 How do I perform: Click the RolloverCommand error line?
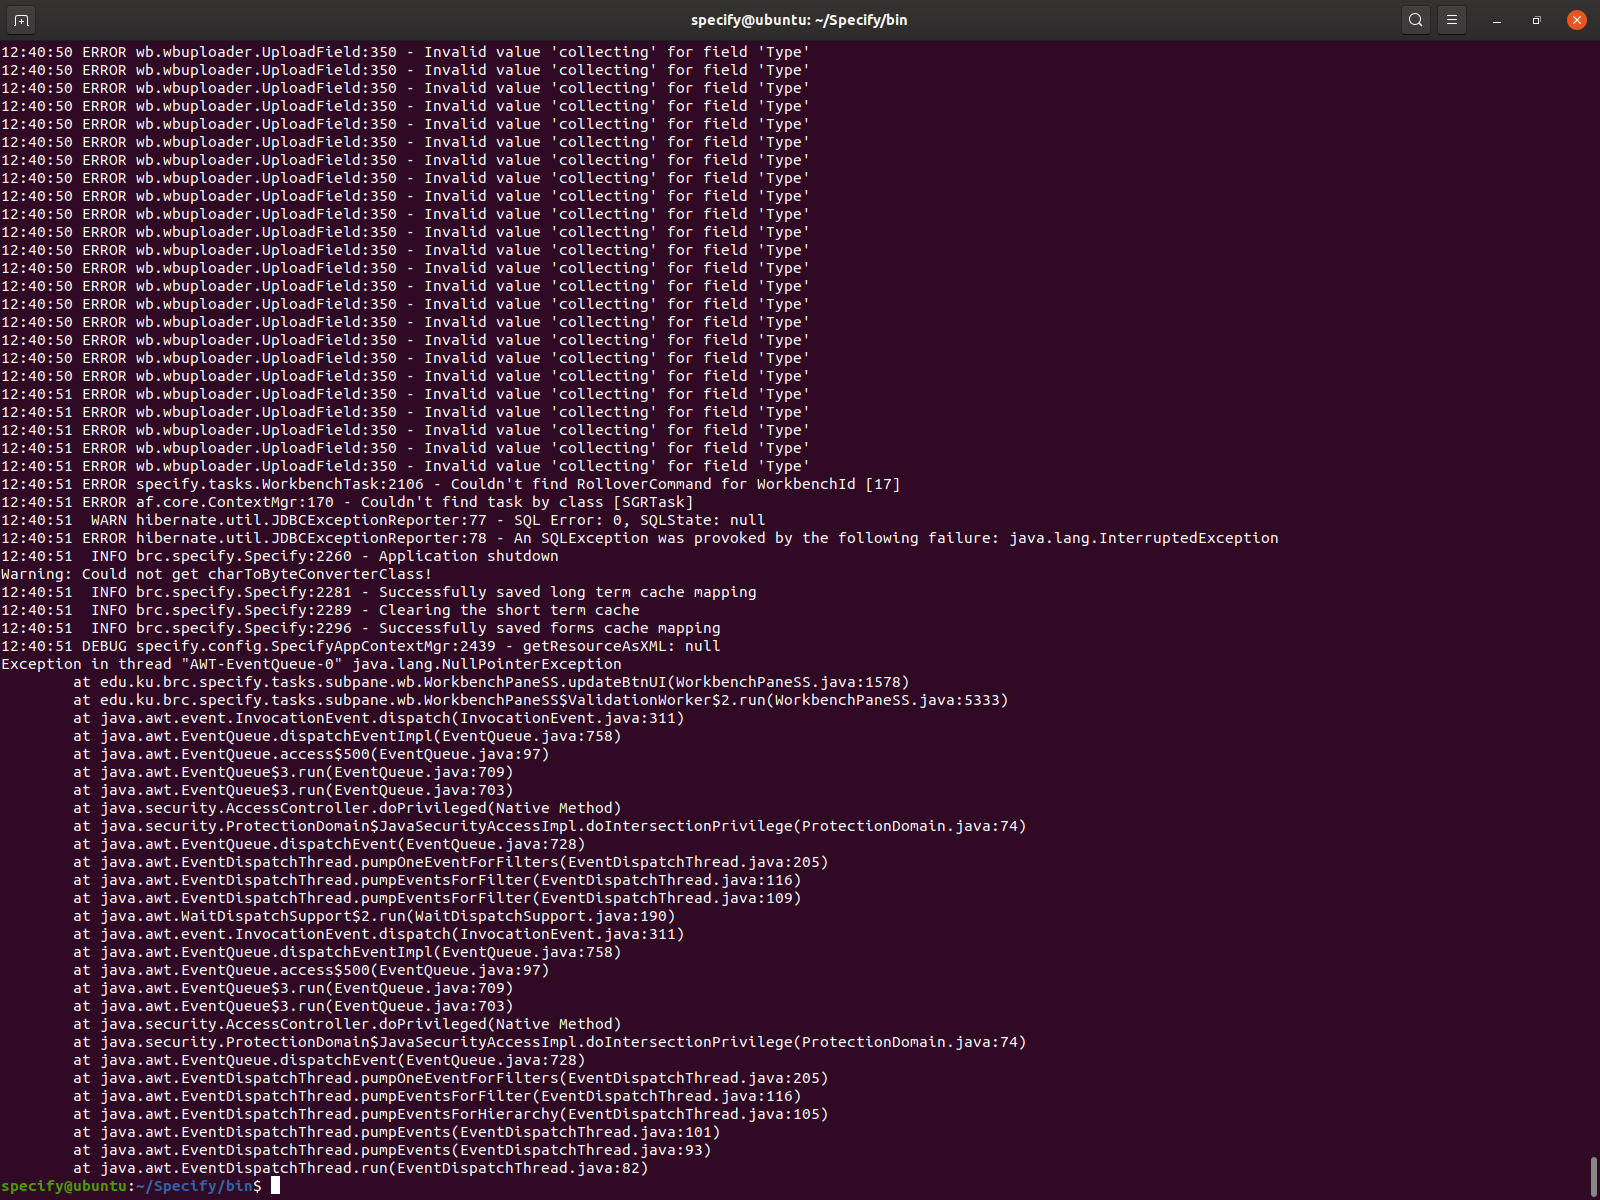click(x=450, y=483)
